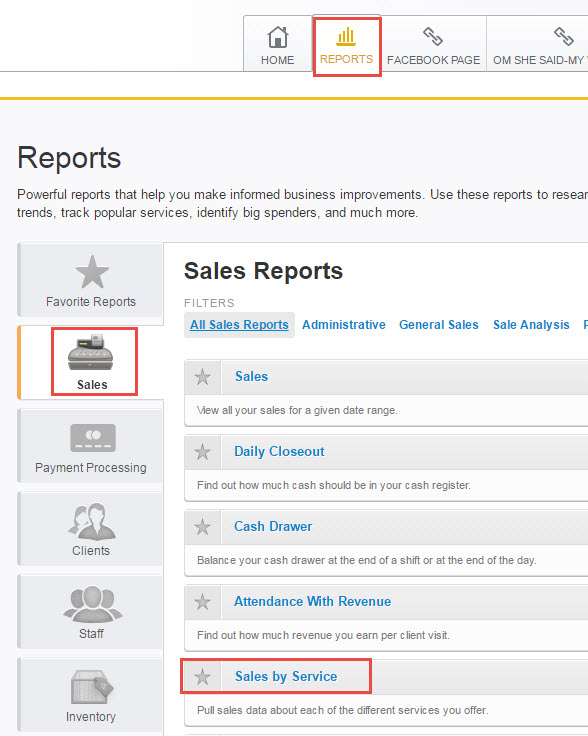The width and height of the screenshot is (588, 736).
Task: Open Attendance With Revenue report
Action: (312, 602)
